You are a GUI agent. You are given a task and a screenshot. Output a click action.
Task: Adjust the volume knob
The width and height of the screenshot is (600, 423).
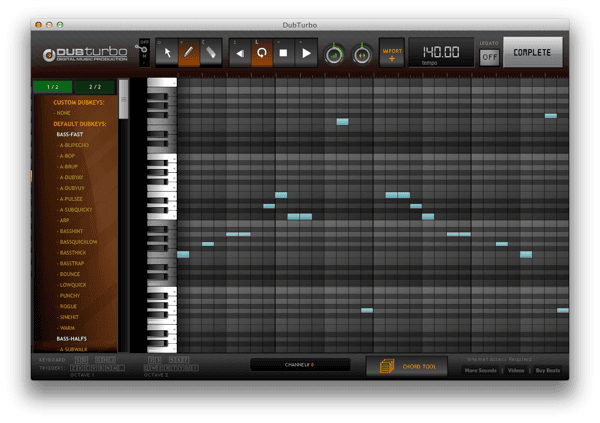click(334, 55)
